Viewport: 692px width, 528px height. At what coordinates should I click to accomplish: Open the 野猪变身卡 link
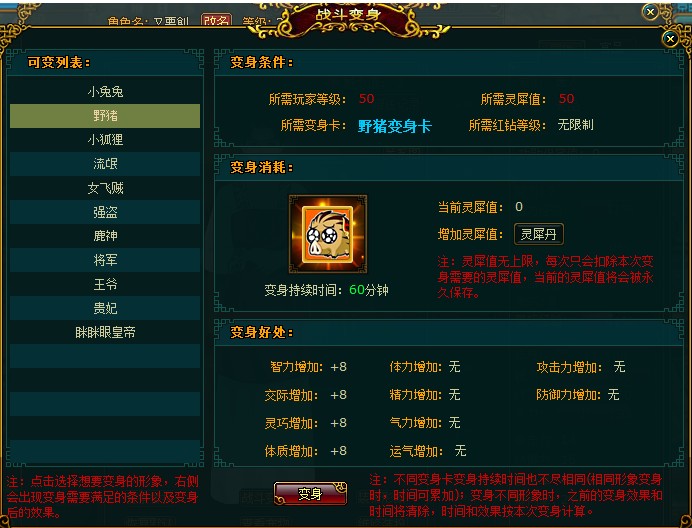394,126
